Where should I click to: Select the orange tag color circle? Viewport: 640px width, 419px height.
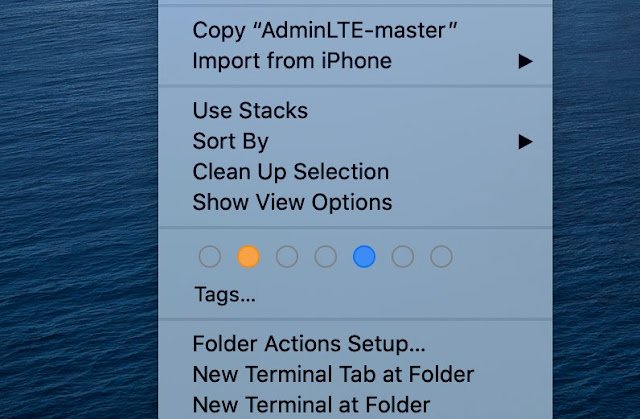(248, 257)
